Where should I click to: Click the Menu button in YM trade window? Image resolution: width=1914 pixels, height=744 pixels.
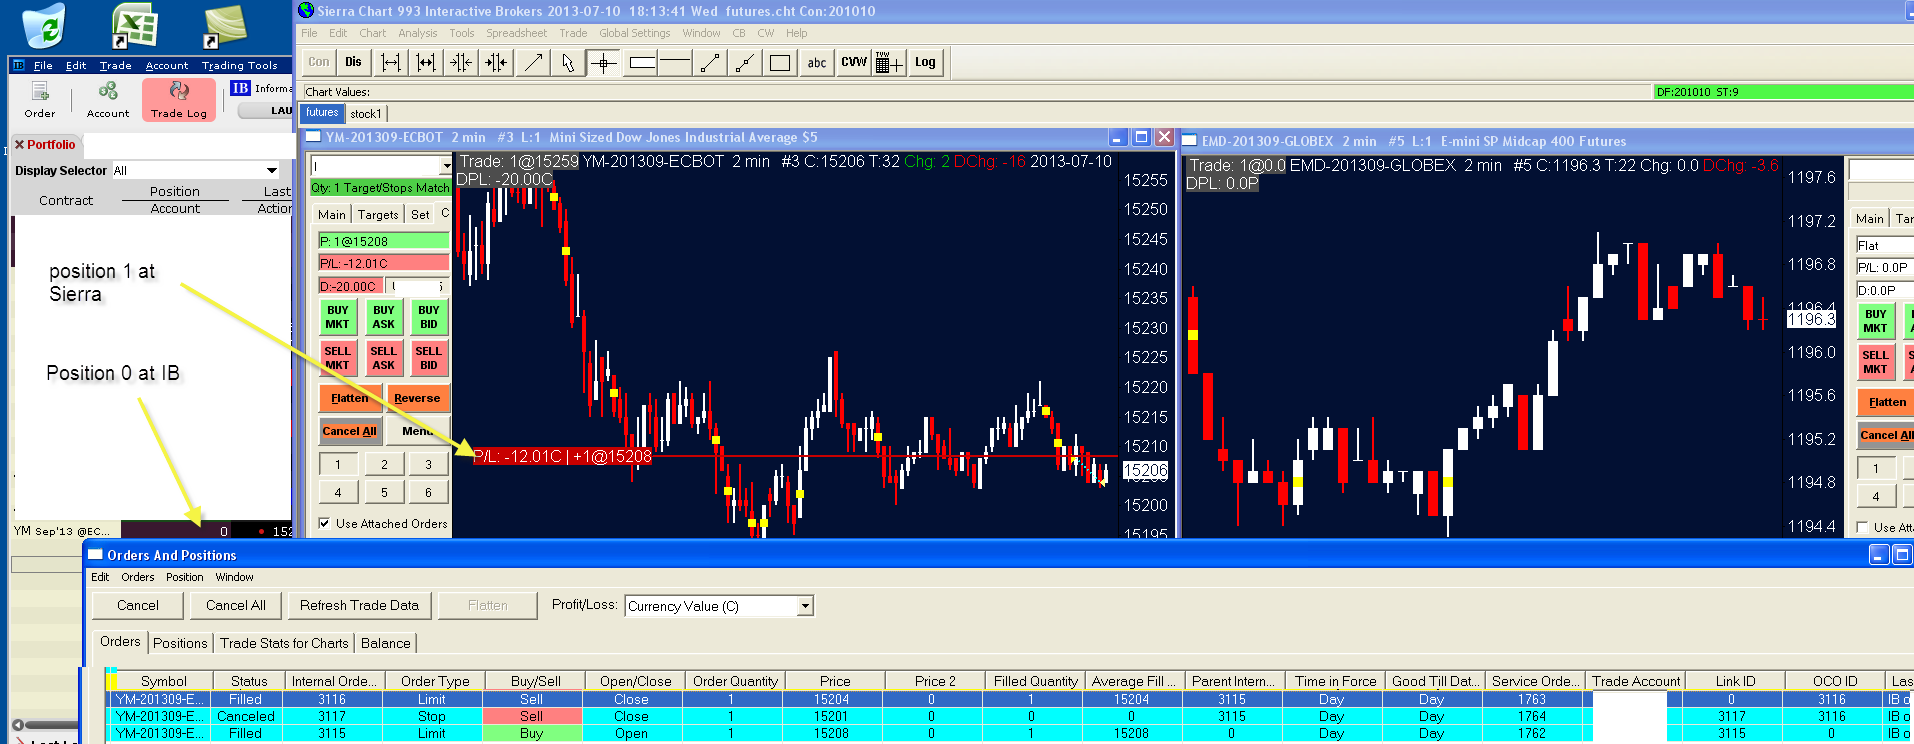point(418,431)
